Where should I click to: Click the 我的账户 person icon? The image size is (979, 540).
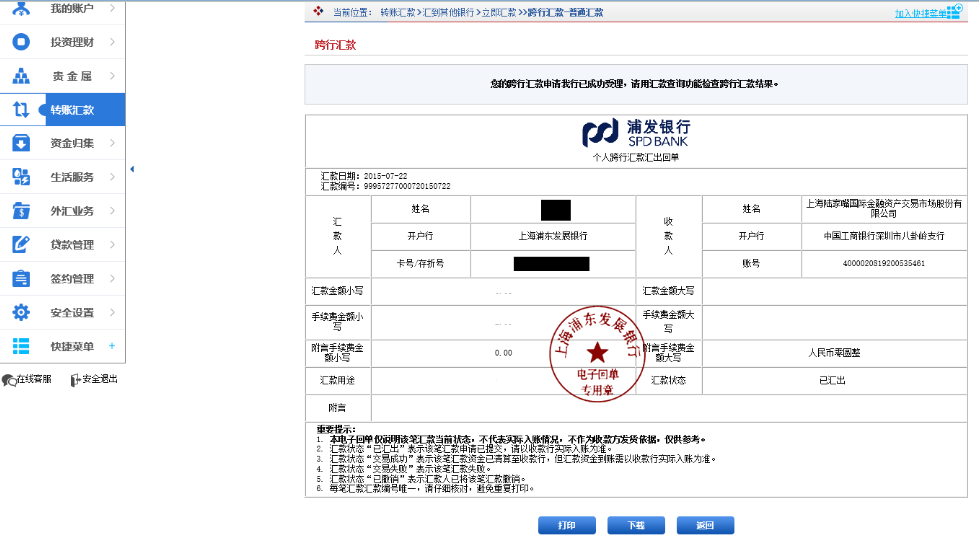(21, 8)
